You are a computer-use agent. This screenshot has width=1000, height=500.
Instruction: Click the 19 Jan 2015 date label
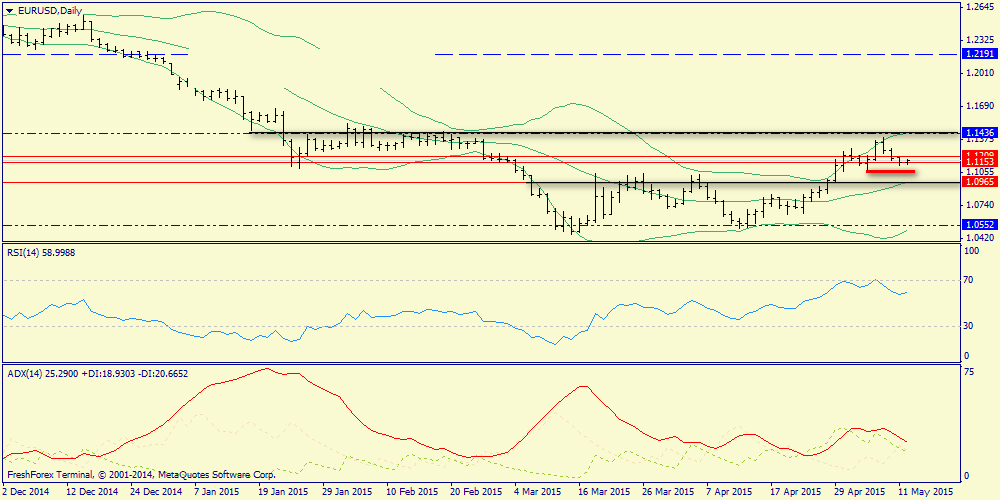coord(283,492)
